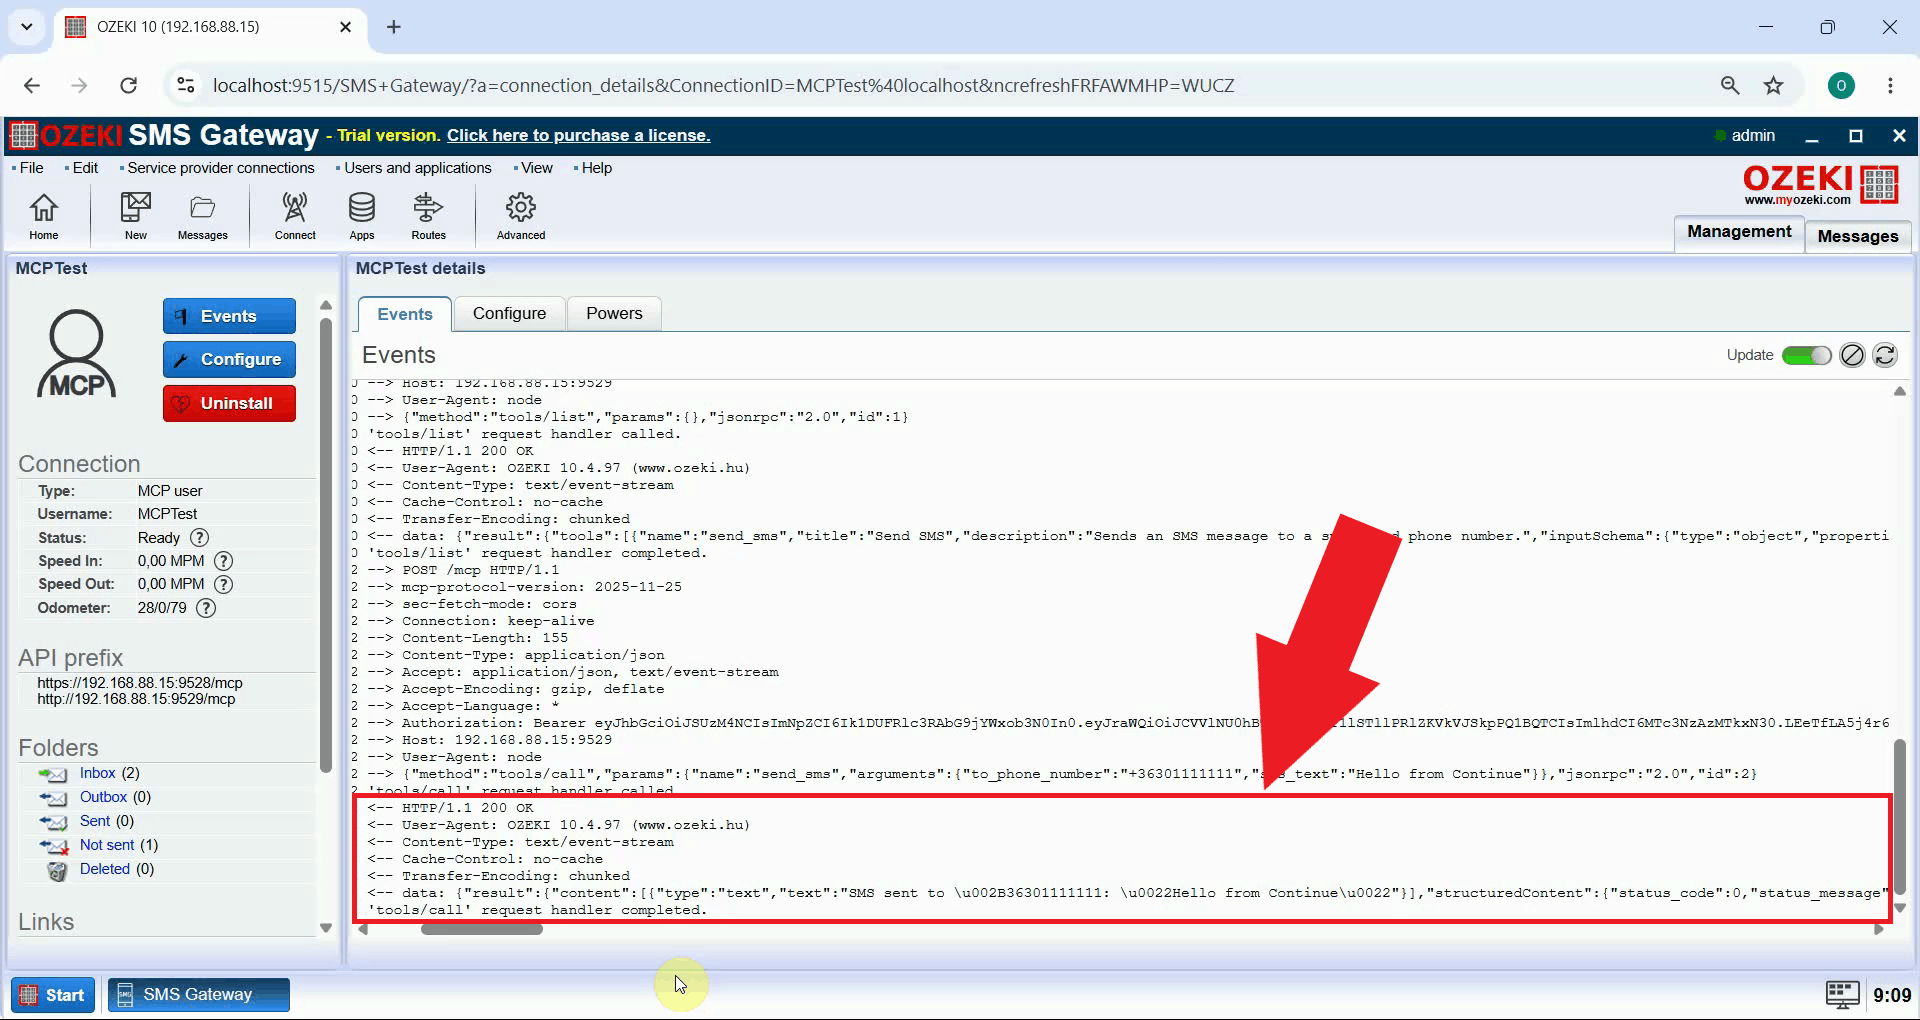
Task: Click the Inbox folder envelope icon
Action: point(53,774)
